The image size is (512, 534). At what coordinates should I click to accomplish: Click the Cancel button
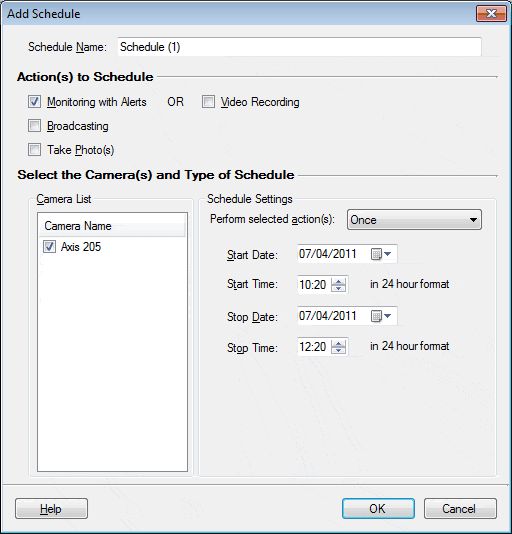[460, 508]
